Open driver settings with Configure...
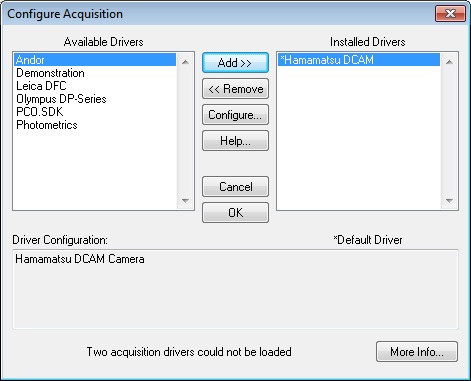The width and height of the screenshot is (471, 381). click(x=235, y=115)
